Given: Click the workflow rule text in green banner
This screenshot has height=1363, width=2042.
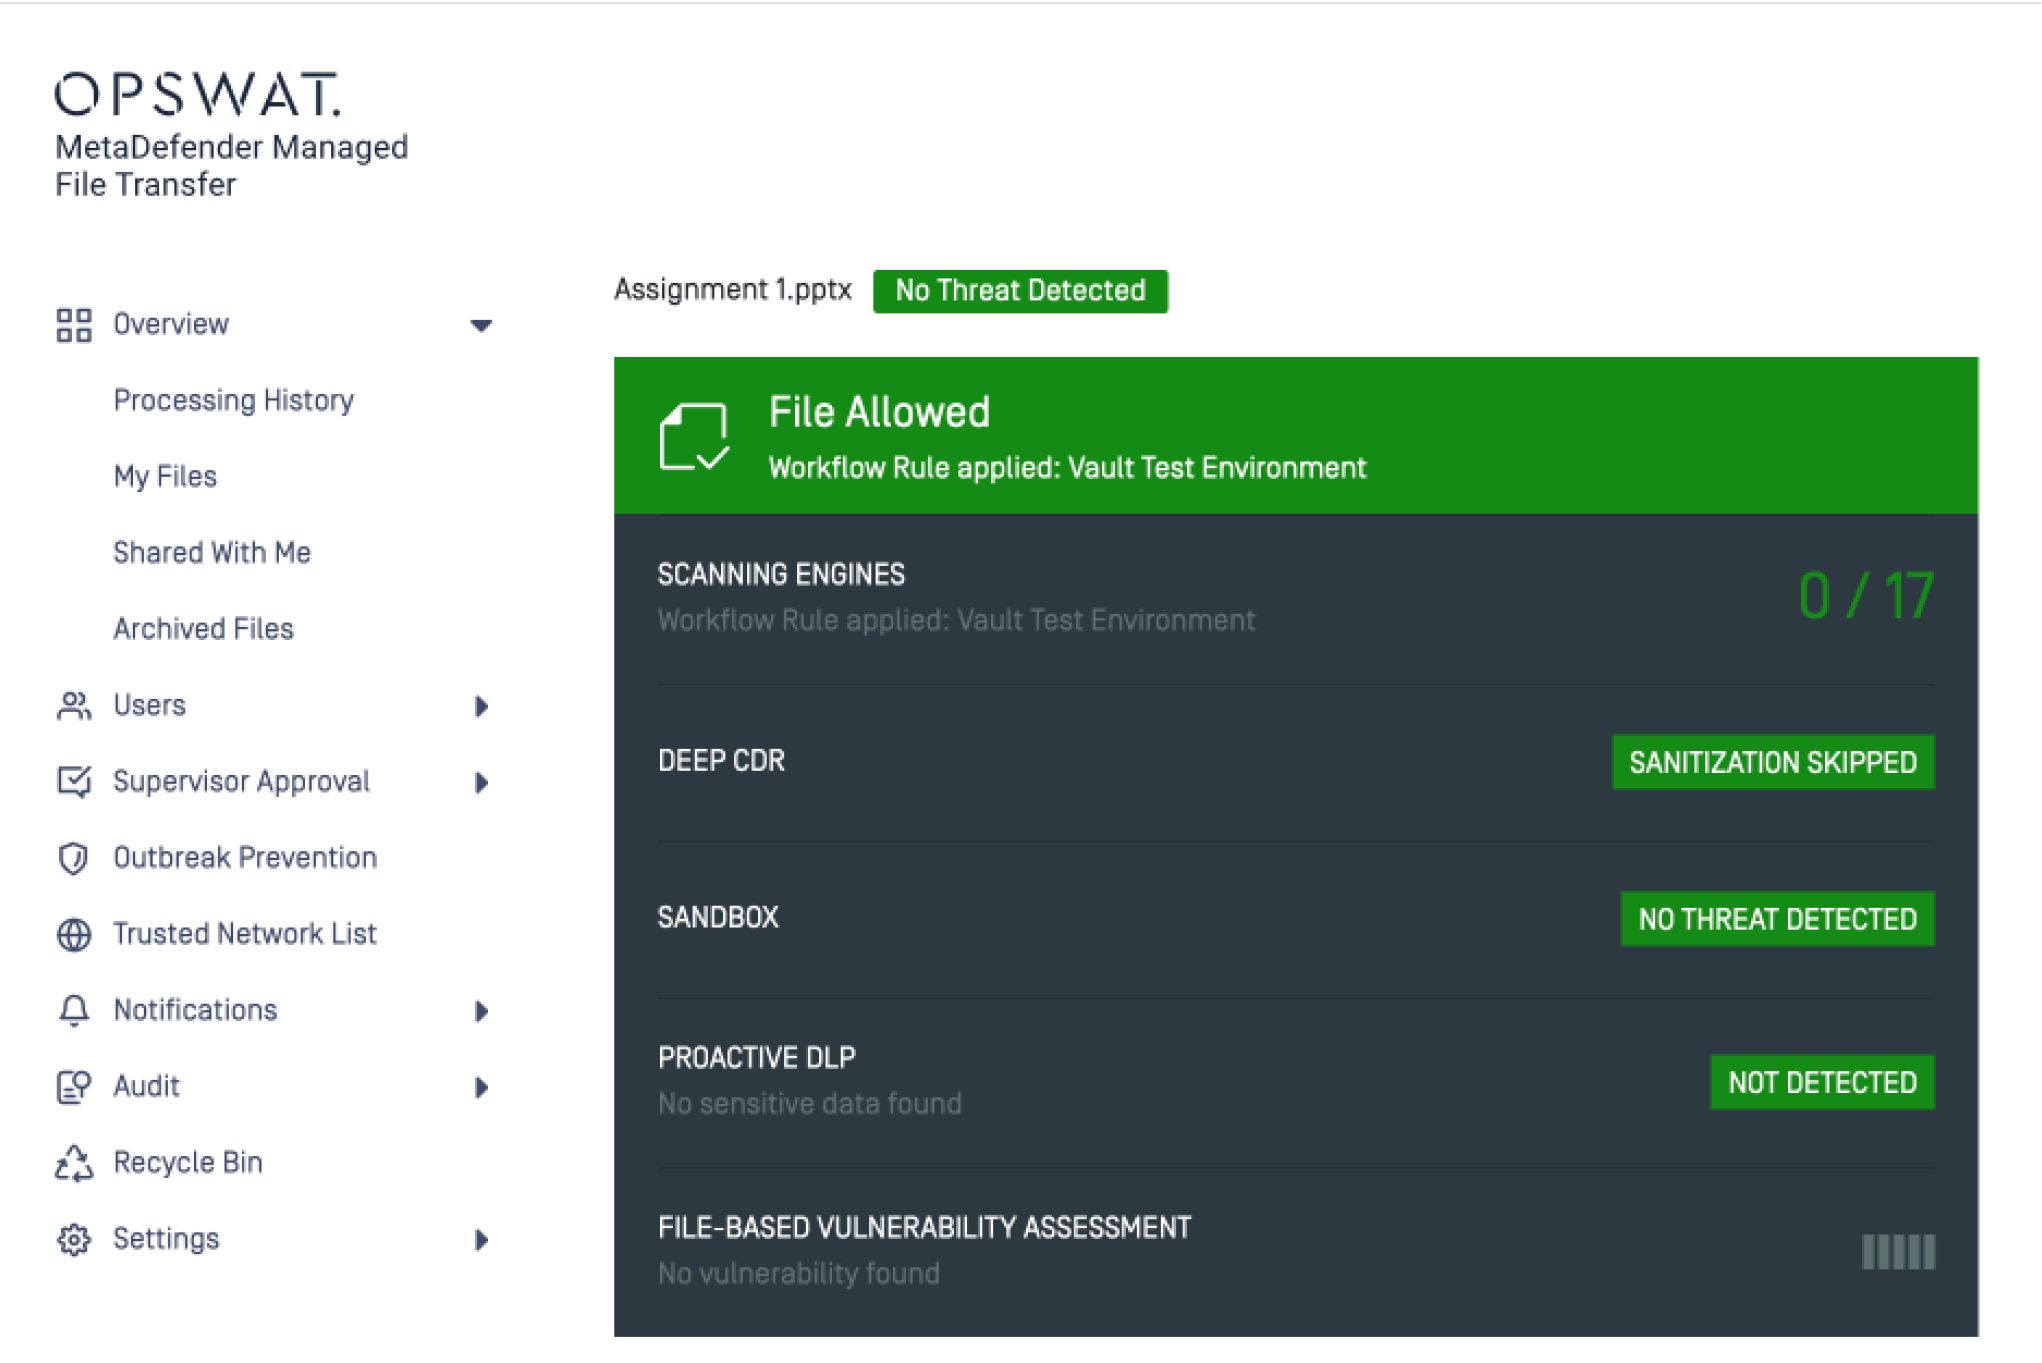Looking at the screenshot, I should [x=1067, y=468].
